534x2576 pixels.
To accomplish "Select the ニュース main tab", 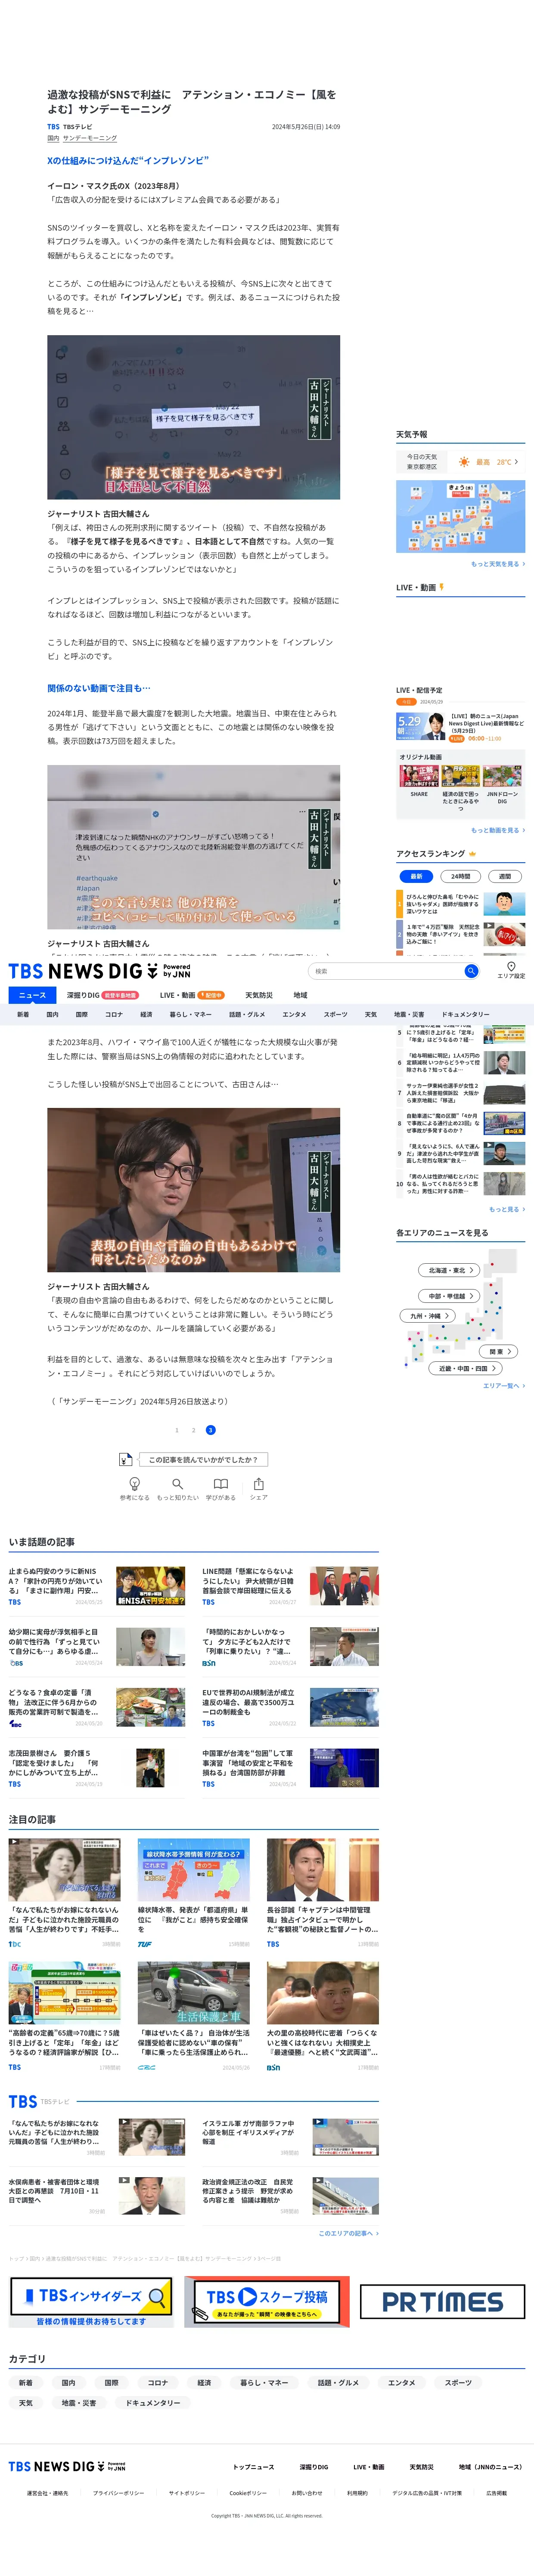I will pyautogui.click(x=32, y=995).
